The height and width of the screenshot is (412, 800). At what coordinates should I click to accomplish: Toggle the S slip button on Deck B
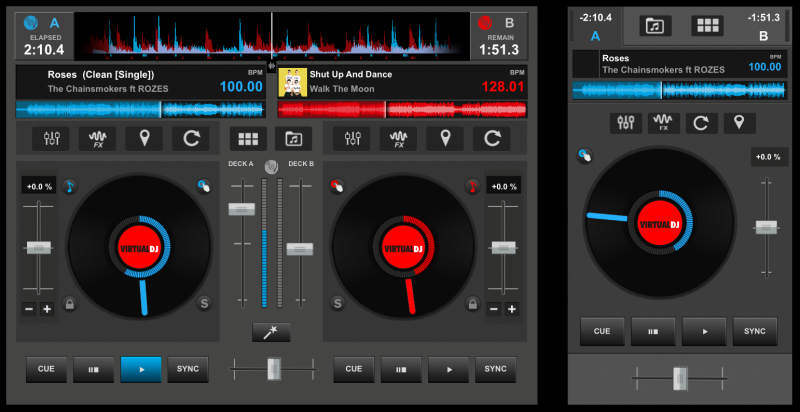pyautogui.click(x=337, y=304)
